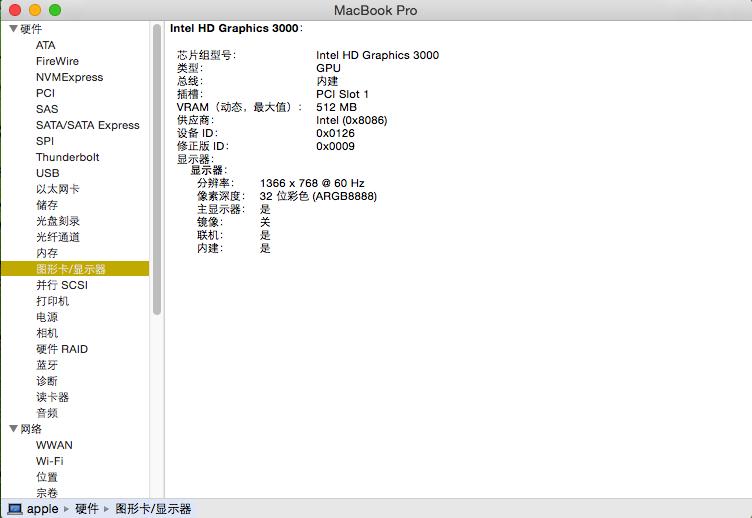Collapse the 网络 network section
The width and height of the screenshot is (752, 518).
[x=13, y=428]
